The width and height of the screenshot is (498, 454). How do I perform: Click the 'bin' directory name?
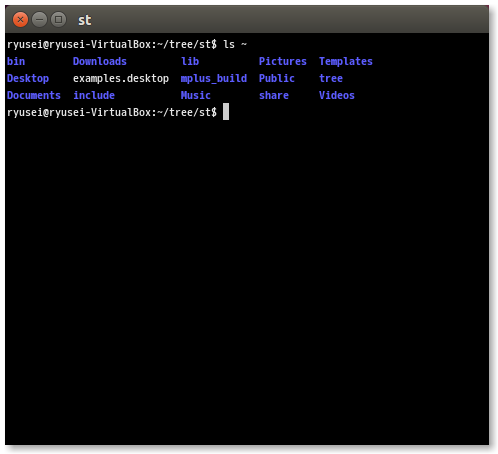tap(16, 61)
